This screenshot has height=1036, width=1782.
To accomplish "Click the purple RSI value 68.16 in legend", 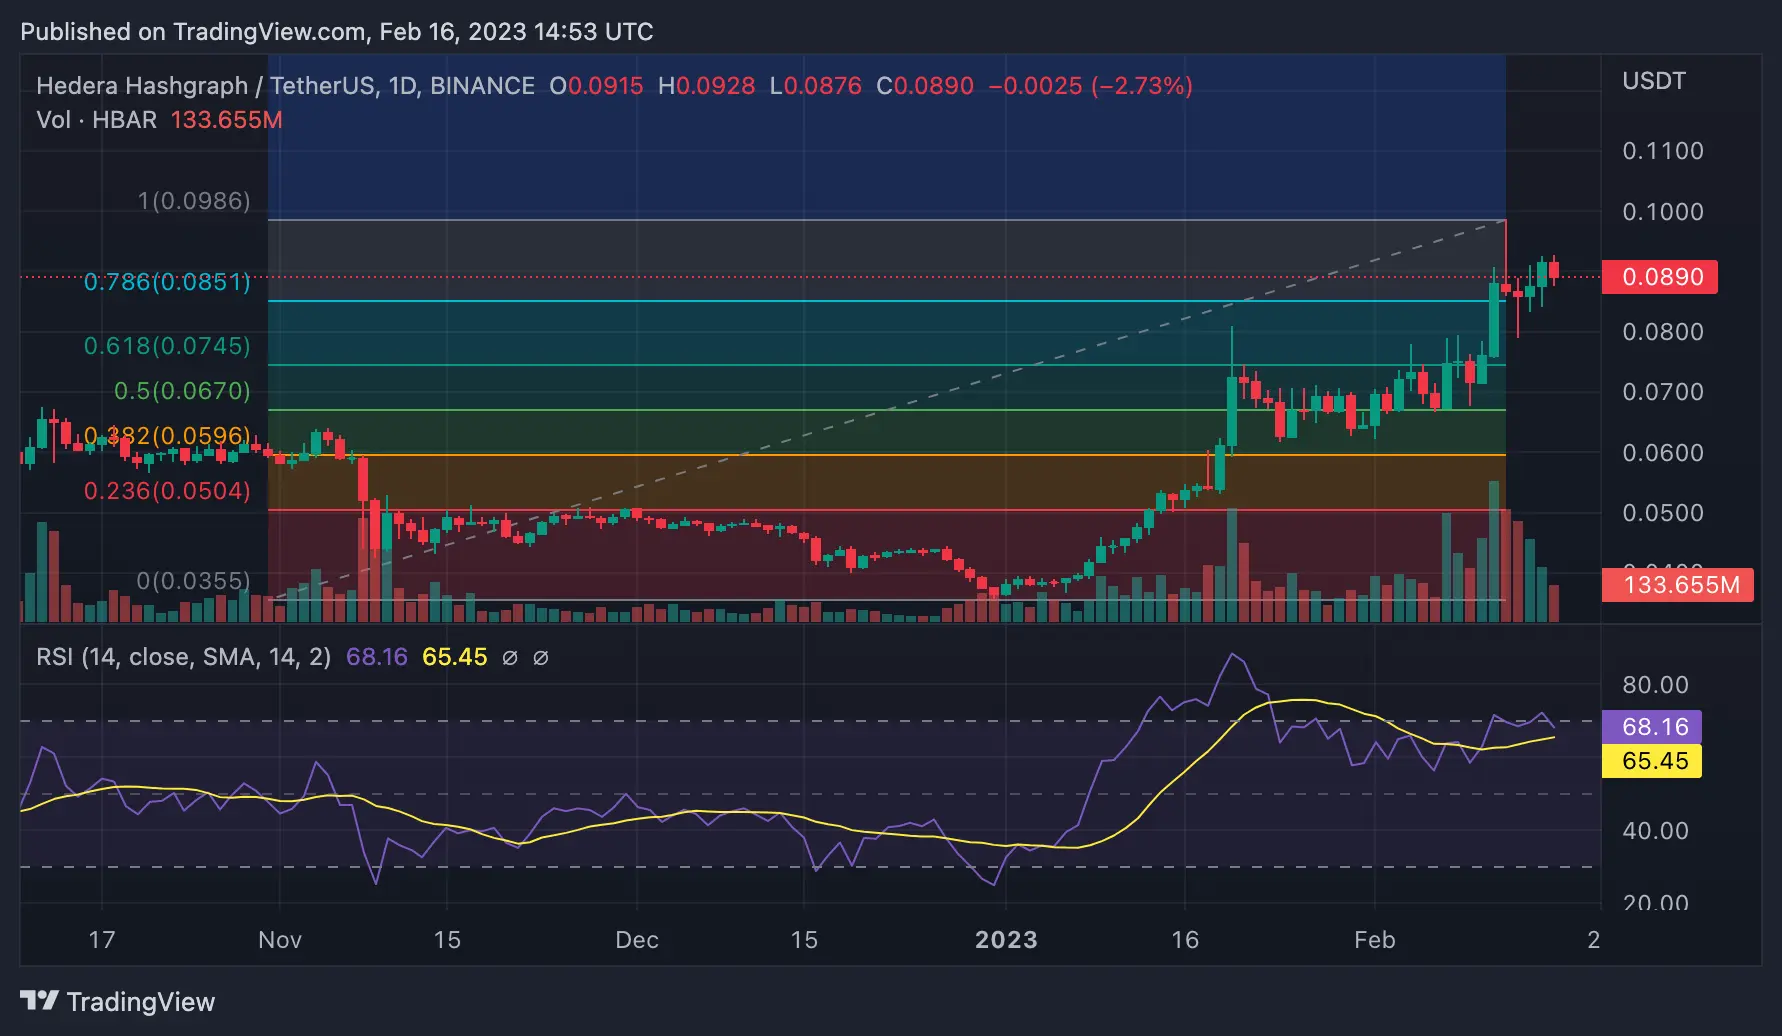I will coord(377,657).
